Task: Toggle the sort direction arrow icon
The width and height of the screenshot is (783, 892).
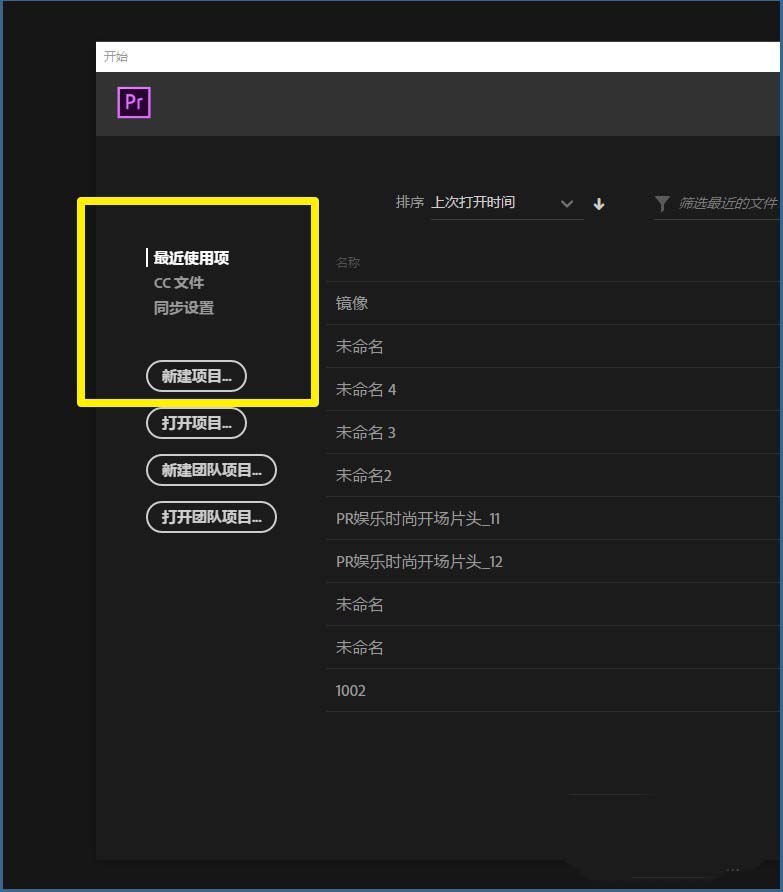Action: 599,204
